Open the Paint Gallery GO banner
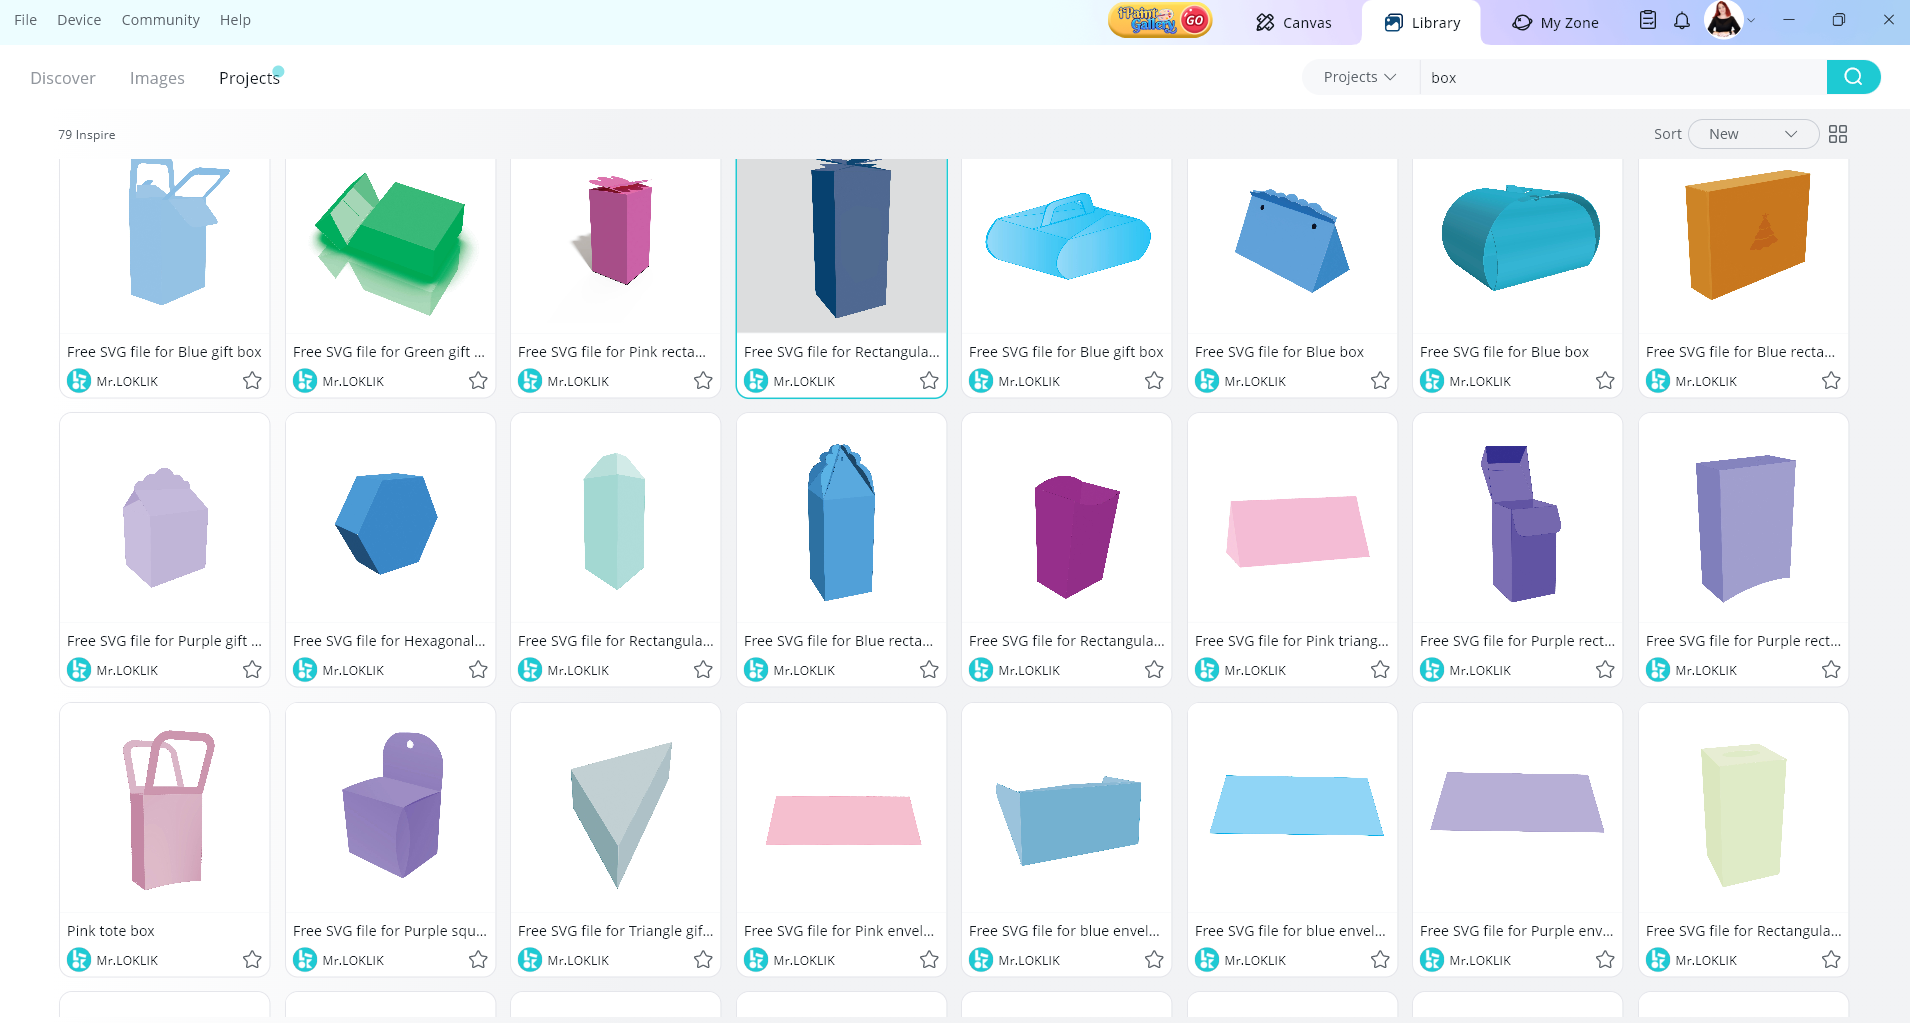Screen dimensions: 1910x1023 click(x=1160, y=20)
